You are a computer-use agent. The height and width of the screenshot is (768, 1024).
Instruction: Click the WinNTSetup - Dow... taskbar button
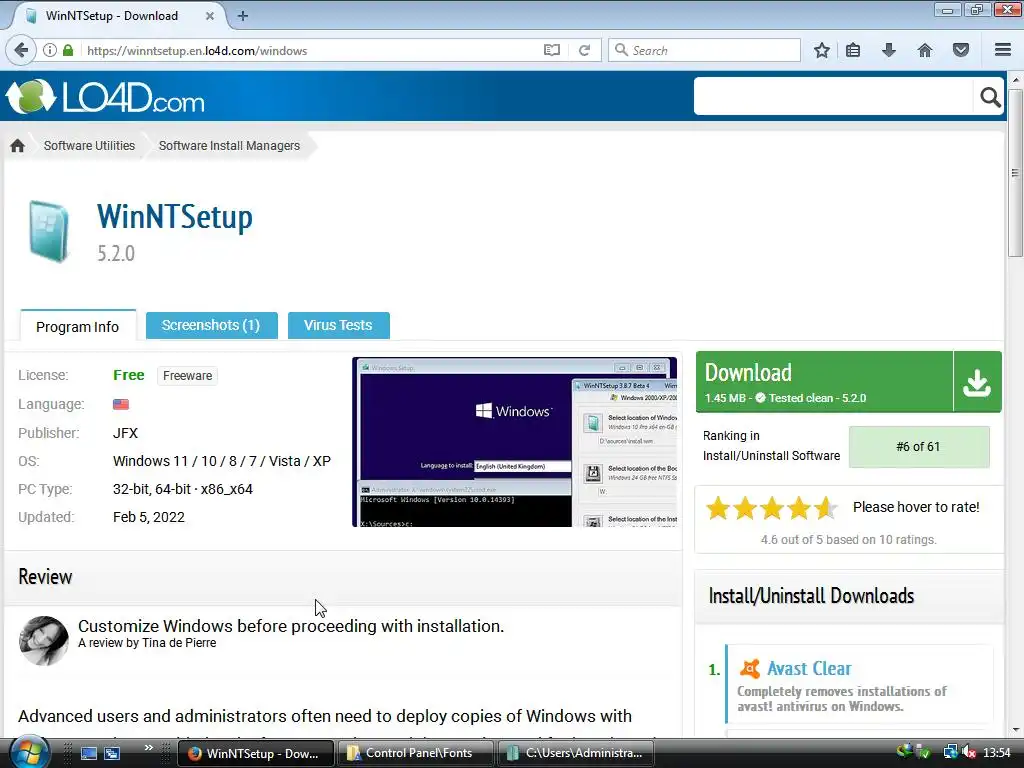(x=255, y=753)
